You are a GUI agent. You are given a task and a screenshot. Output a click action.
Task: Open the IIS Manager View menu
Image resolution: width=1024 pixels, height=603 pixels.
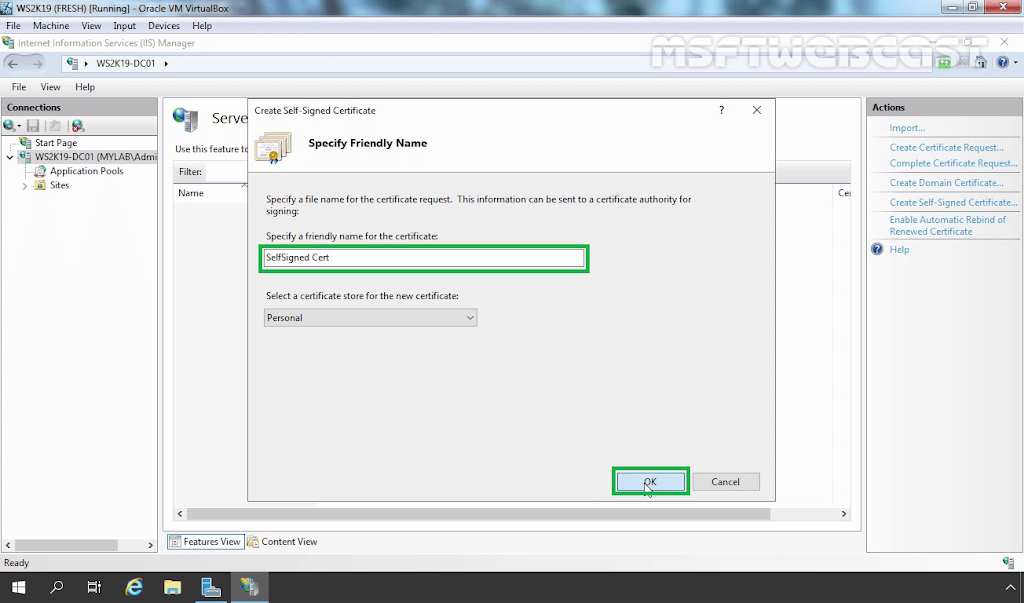(x=50, y=87)
